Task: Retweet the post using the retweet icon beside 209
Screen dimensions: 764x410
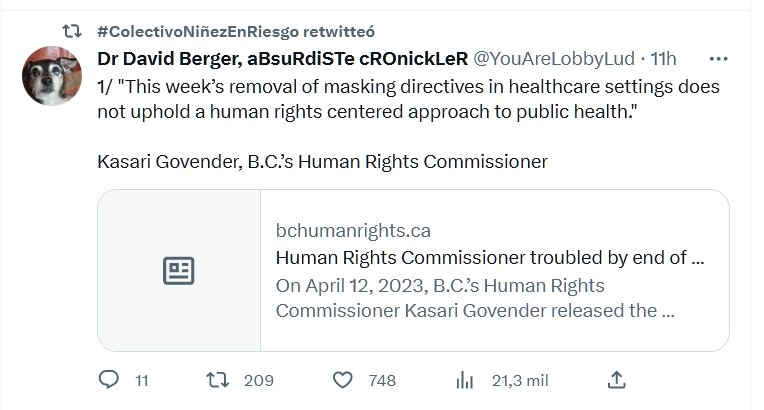Action: [x=216, y=380]
